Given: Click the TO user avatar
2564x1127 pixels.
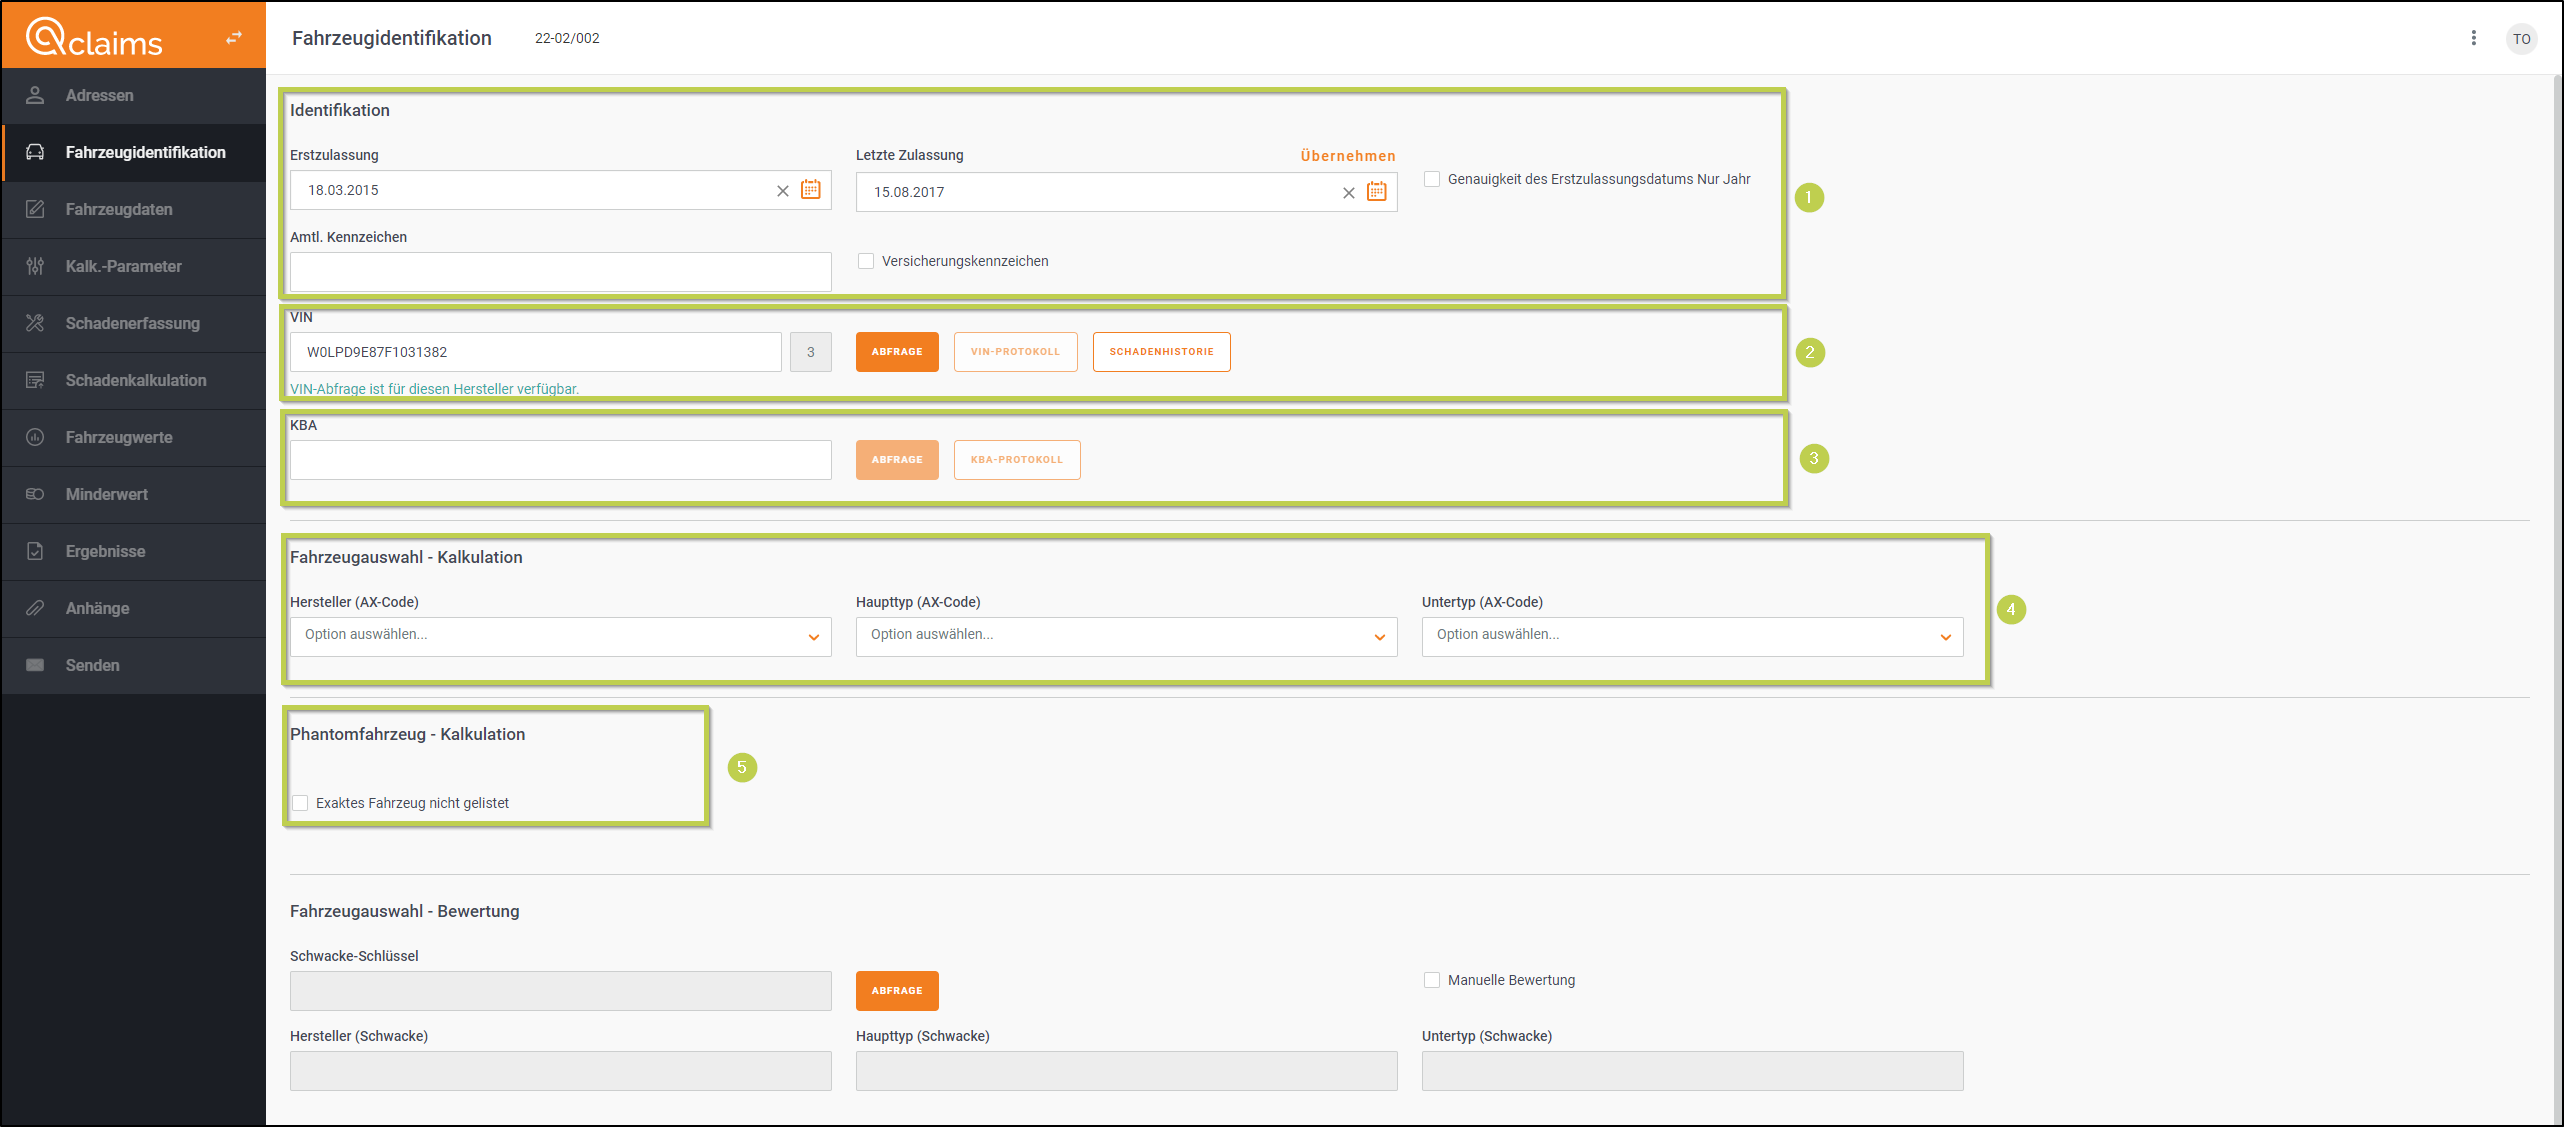Looking at the screenshot, I should pos(2521,39).
